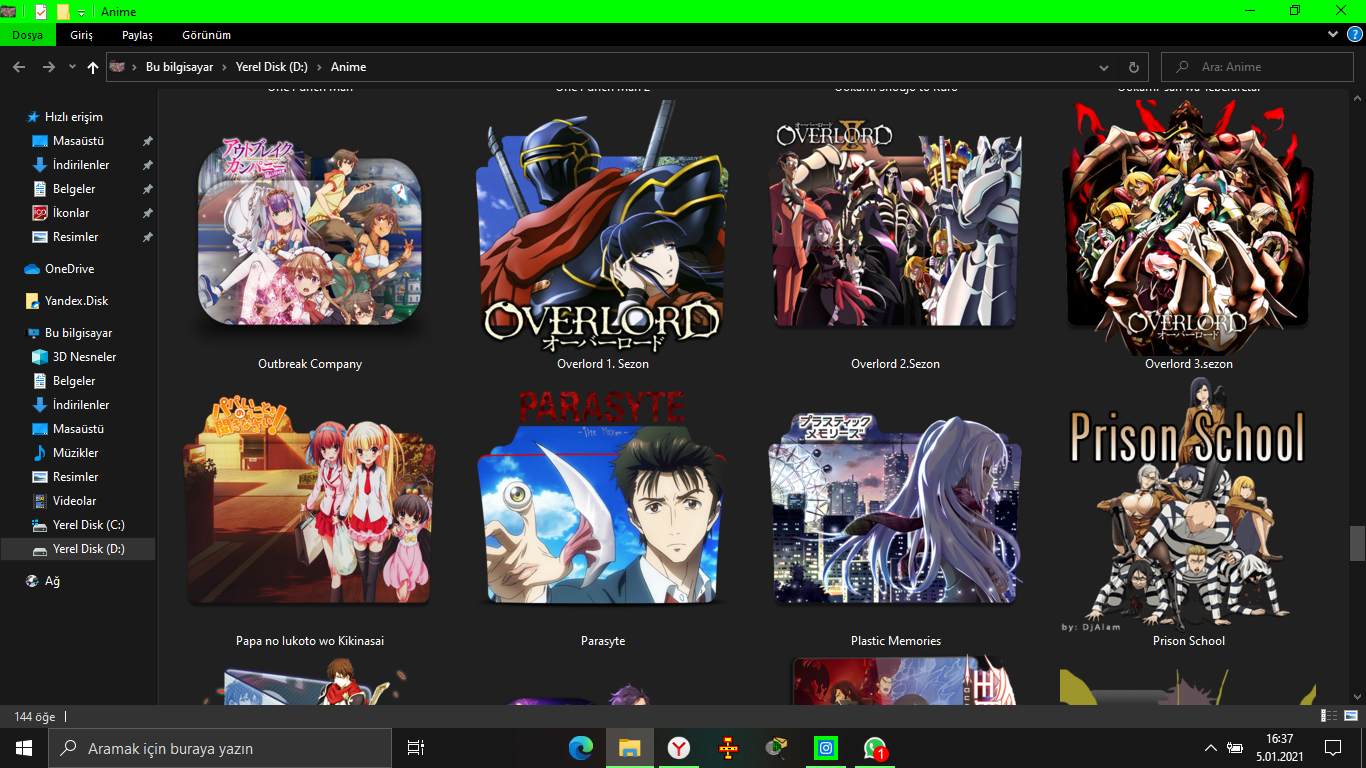Select the Parasyte folder
This screenshot has height=768, width=1366.
pyautogui.click(x=603, y=514)
